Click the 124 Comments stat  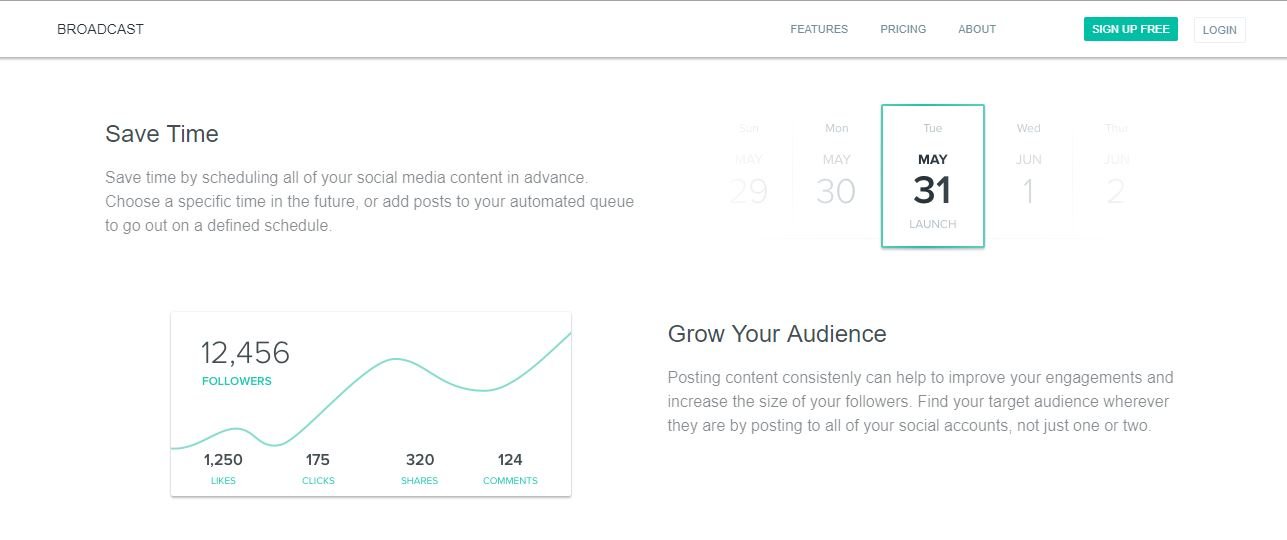(x=510, y=468)
